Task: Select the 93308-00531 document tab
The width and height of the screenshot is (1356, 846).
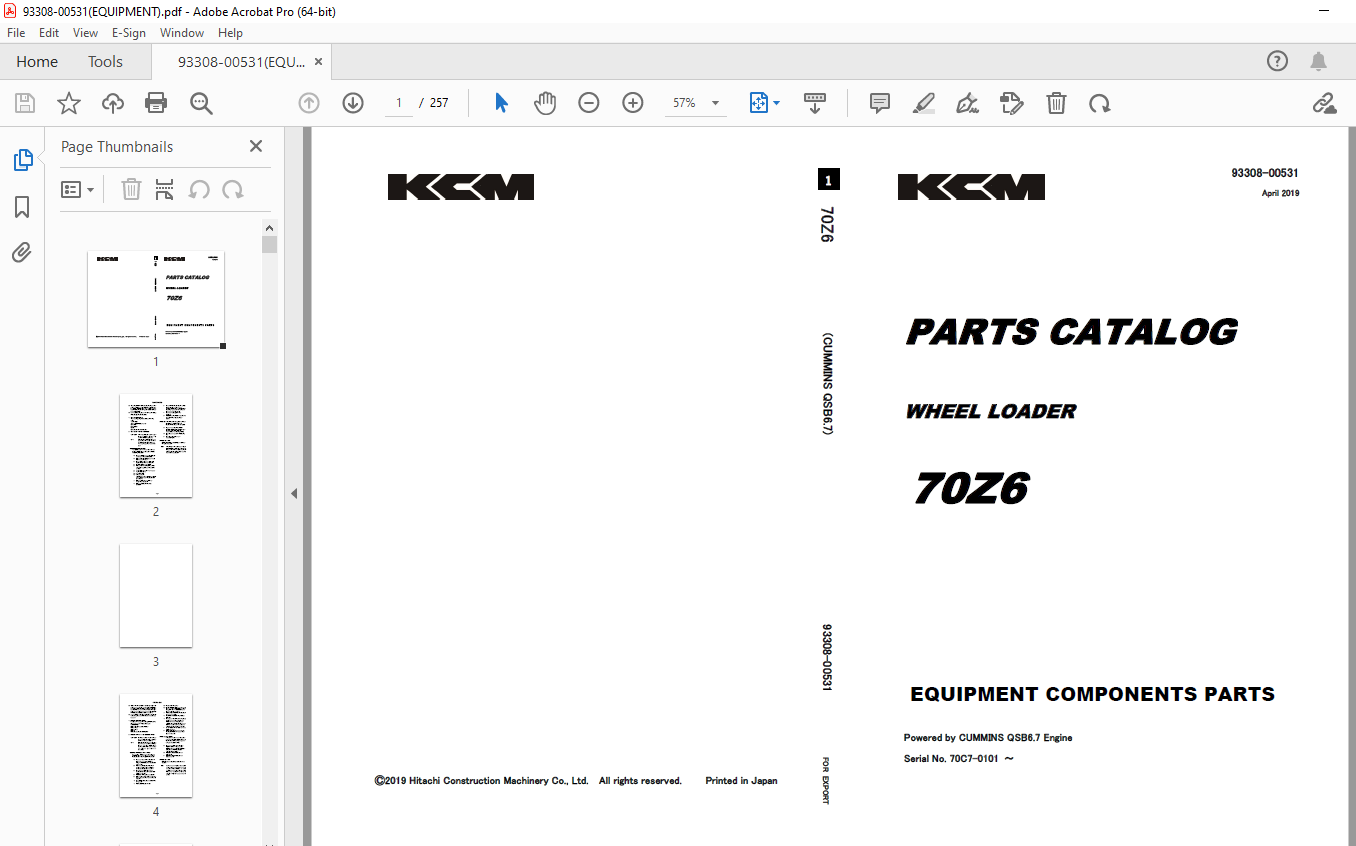Action: coord(241,62)
